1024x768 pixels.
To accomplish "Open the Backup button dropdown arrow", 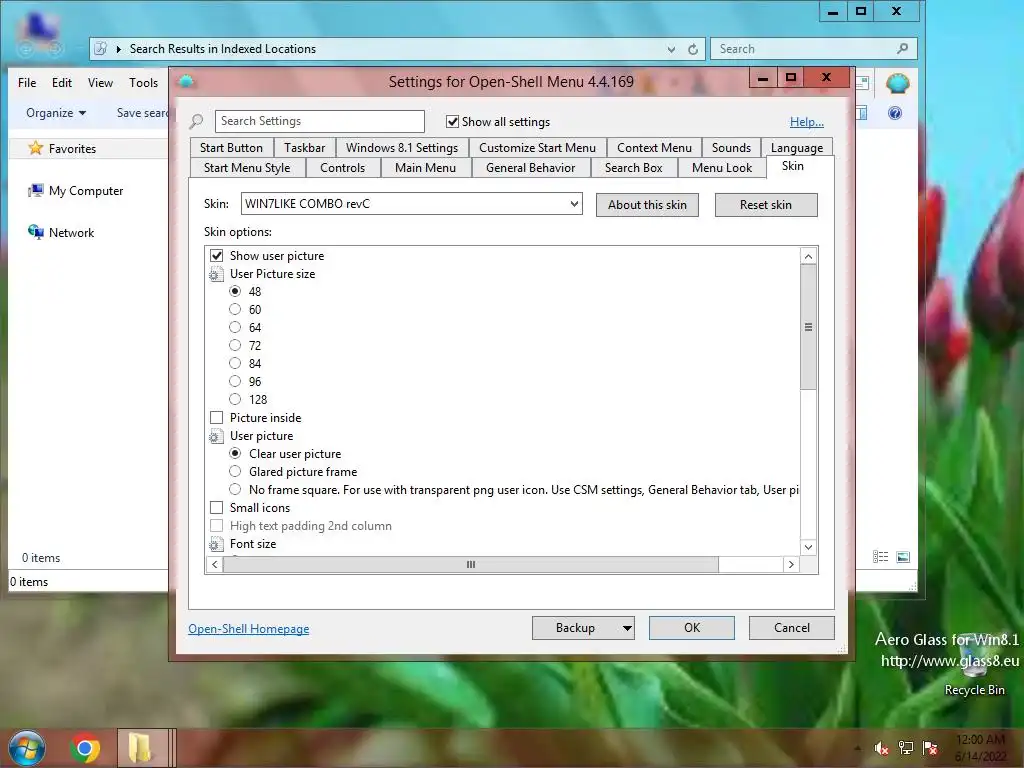I will pos(627,628).
